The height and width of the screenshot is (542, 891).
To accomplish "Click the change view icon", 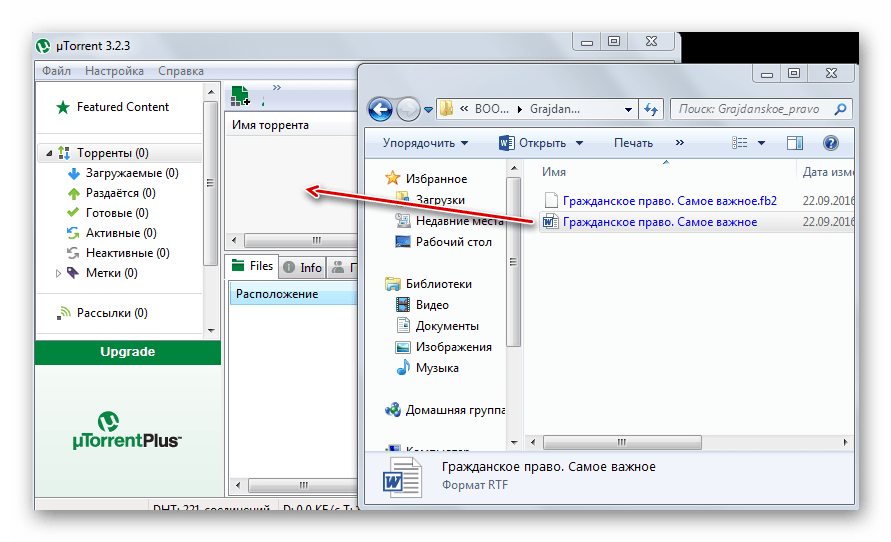I will click(739, 143).
